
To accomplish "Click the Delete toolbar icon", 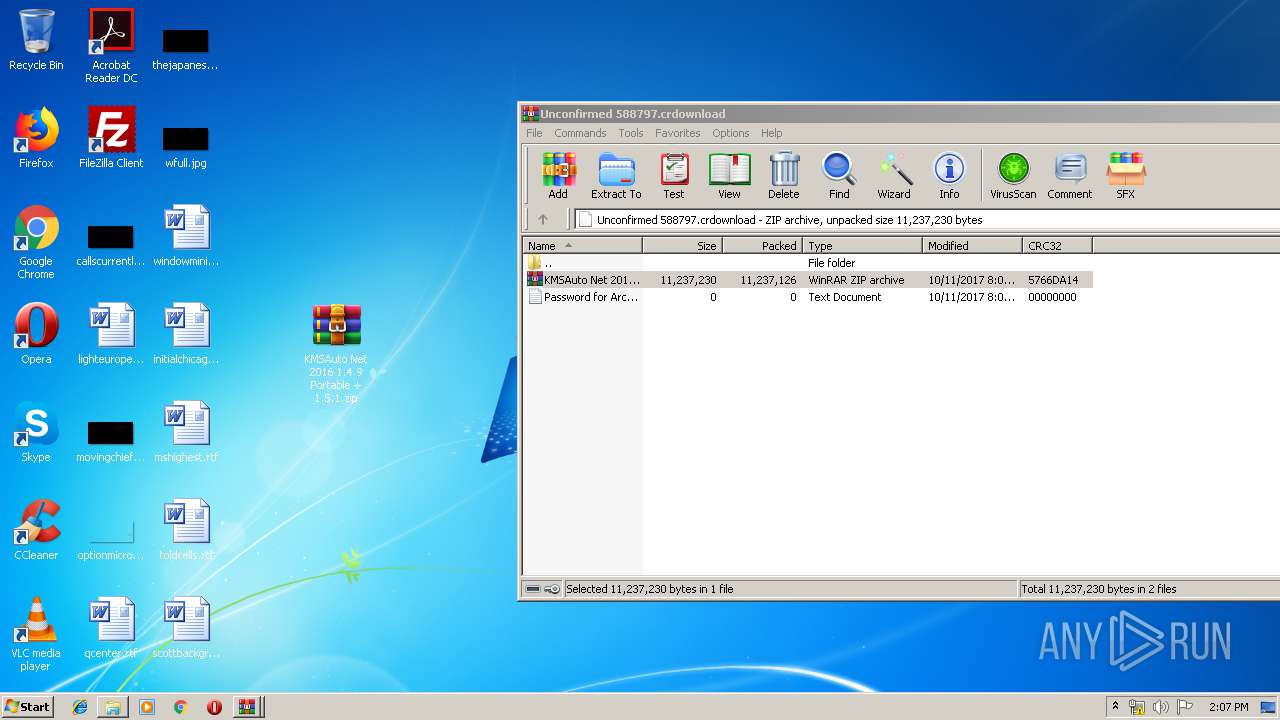I will point(784,176).
